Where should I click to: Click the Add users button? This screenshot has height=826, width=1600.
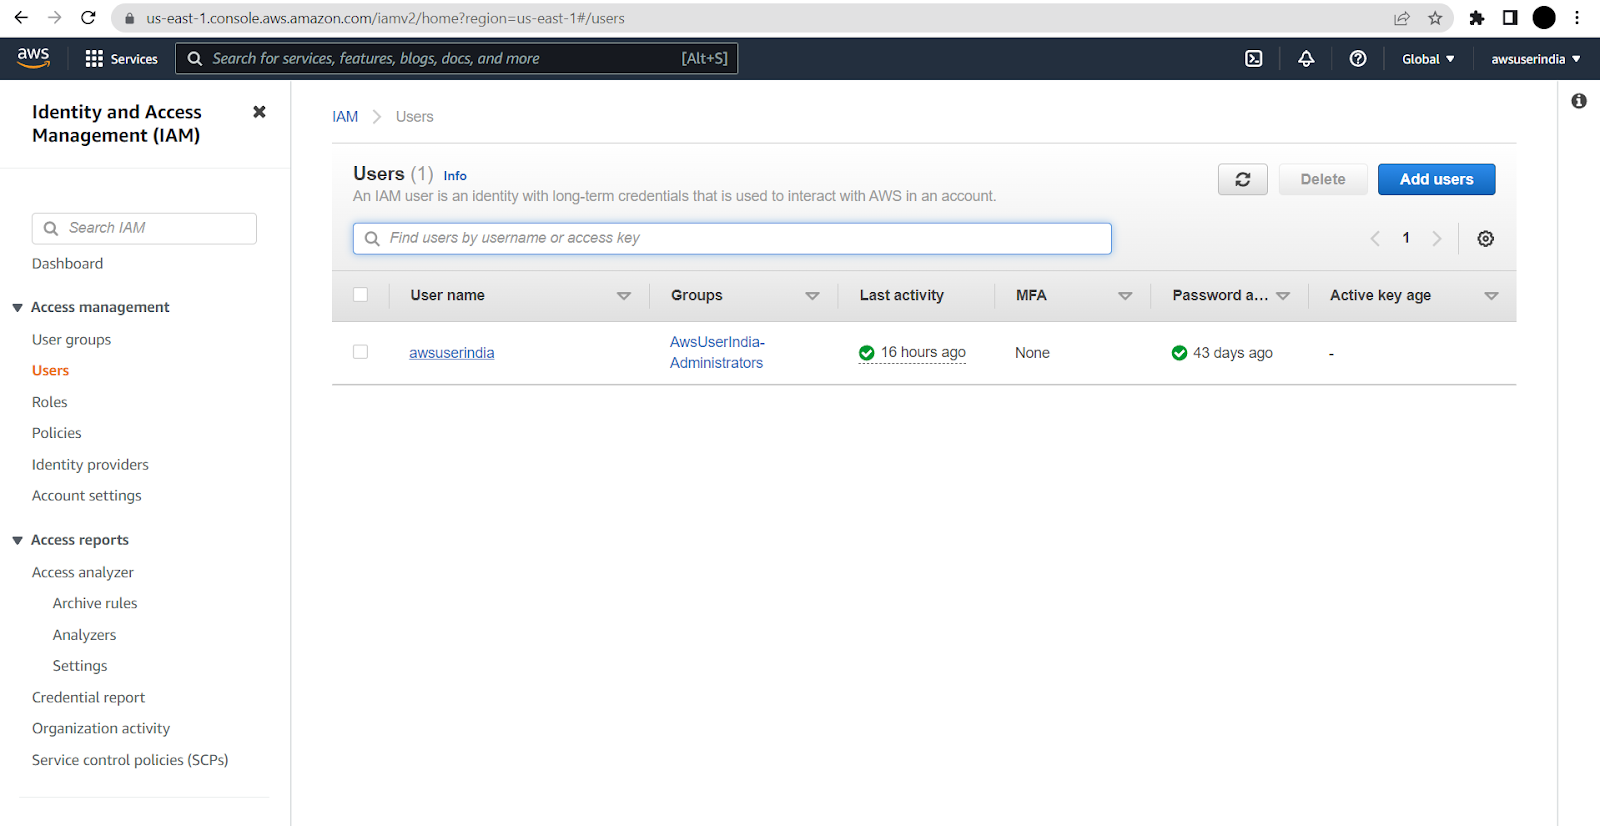[x=1436, y=179]
